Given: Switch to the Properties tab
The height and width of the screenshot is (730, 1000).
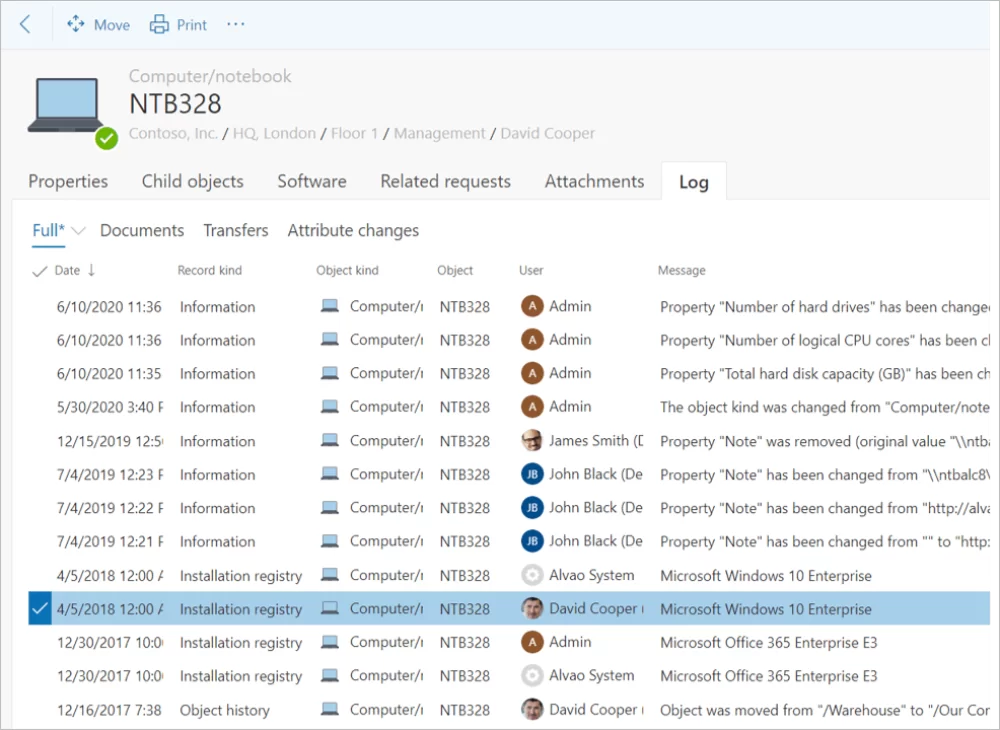Looking at the screenshot, I should [x=68, y=181].
